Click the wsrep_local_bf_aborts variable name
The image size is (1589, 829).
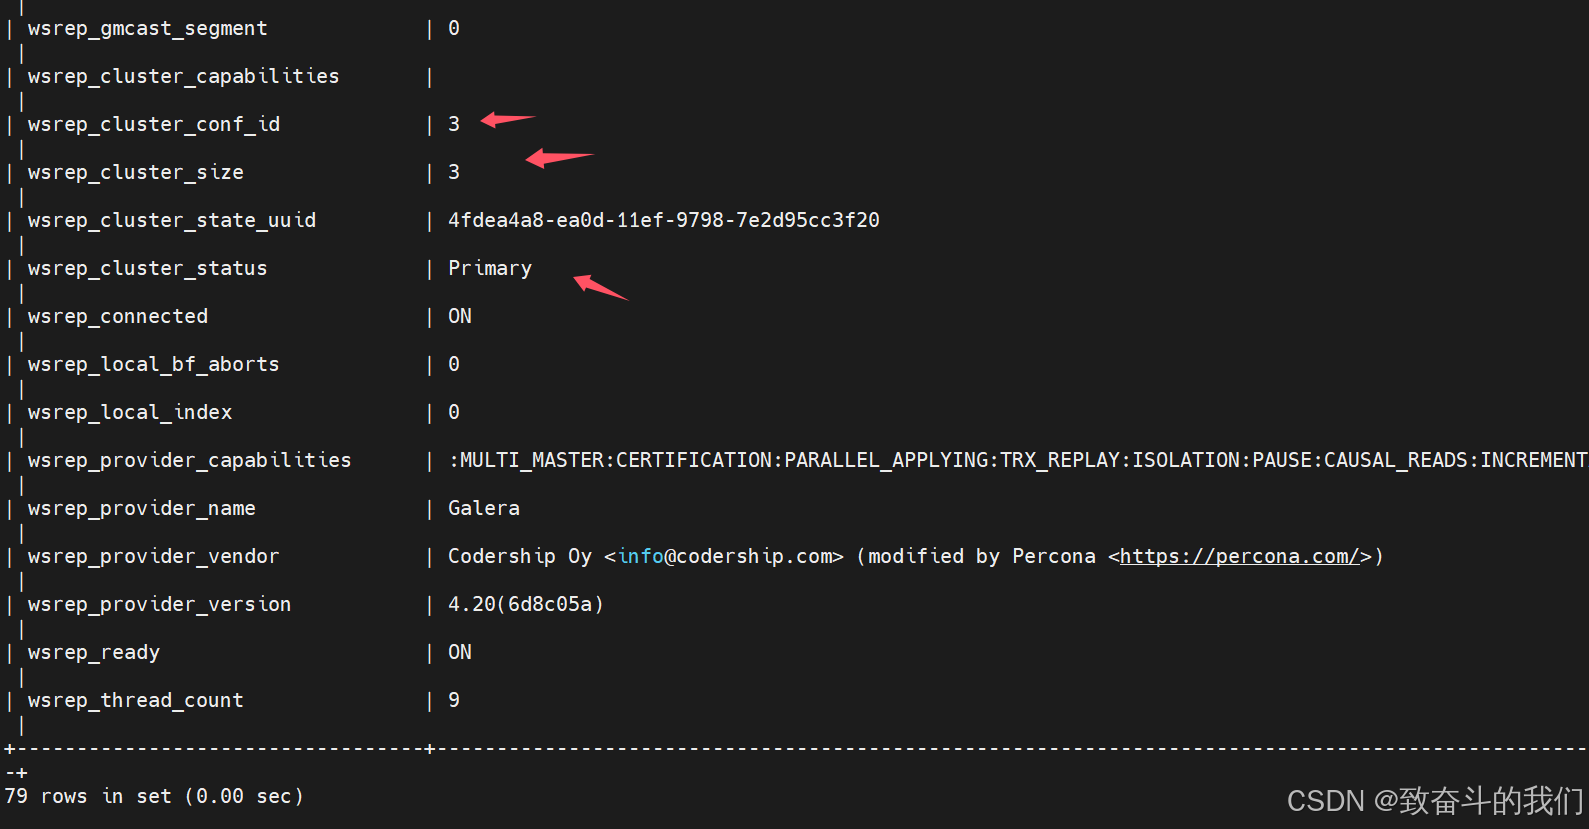(x=153, y=364)
